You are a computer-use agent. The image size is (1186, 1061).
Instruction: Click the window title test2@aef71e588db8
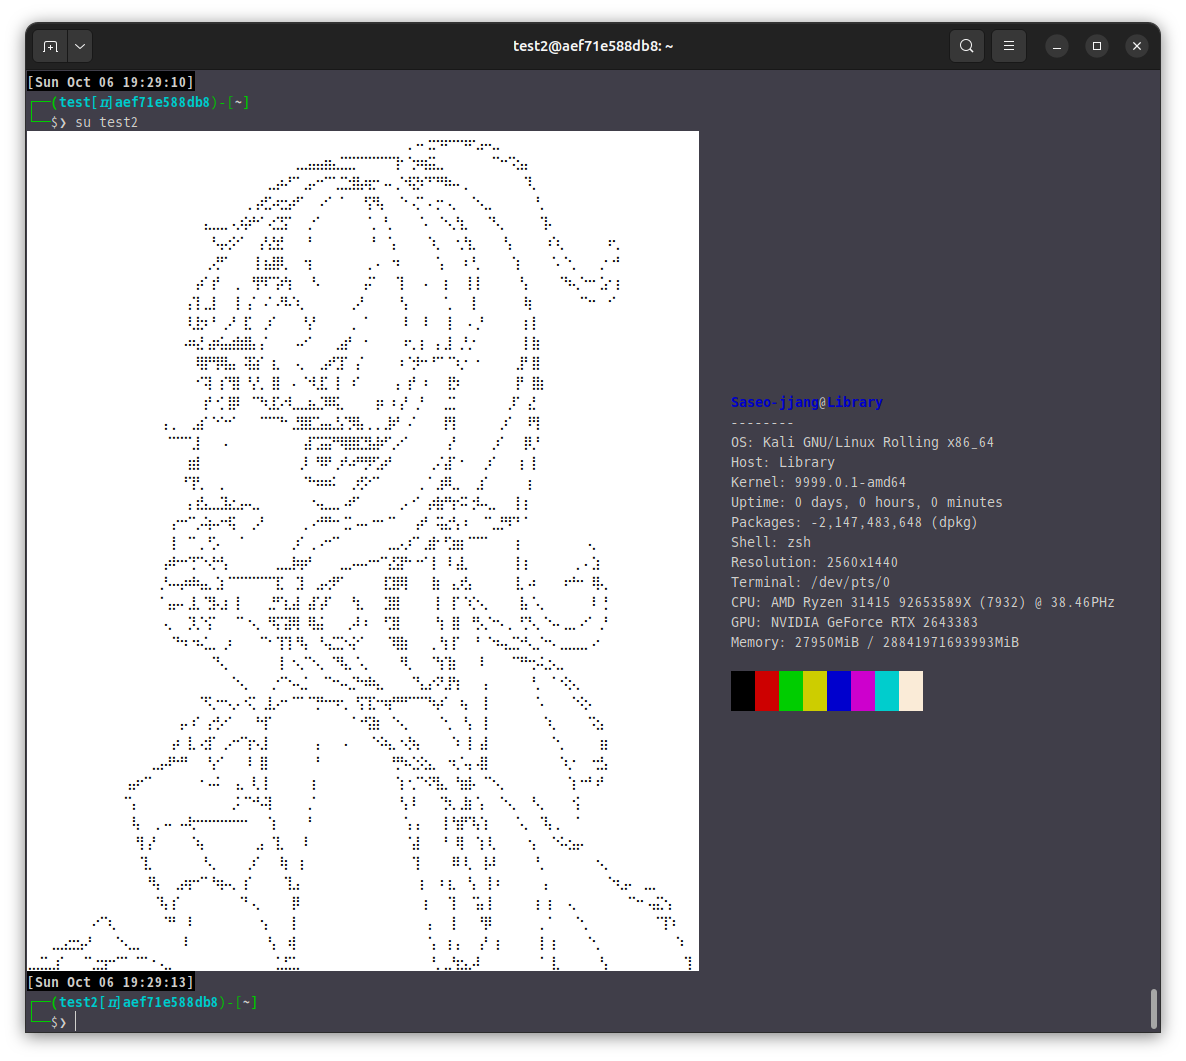pos(593,46)
